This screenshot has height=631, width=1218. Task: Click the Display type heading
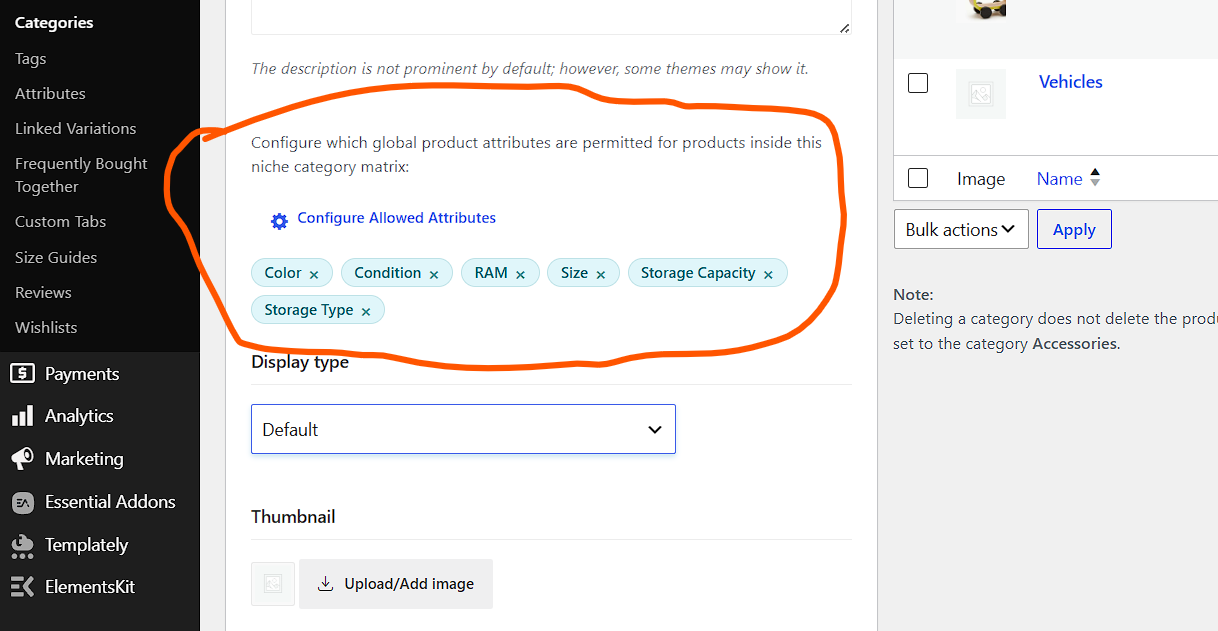click(300, 362)
